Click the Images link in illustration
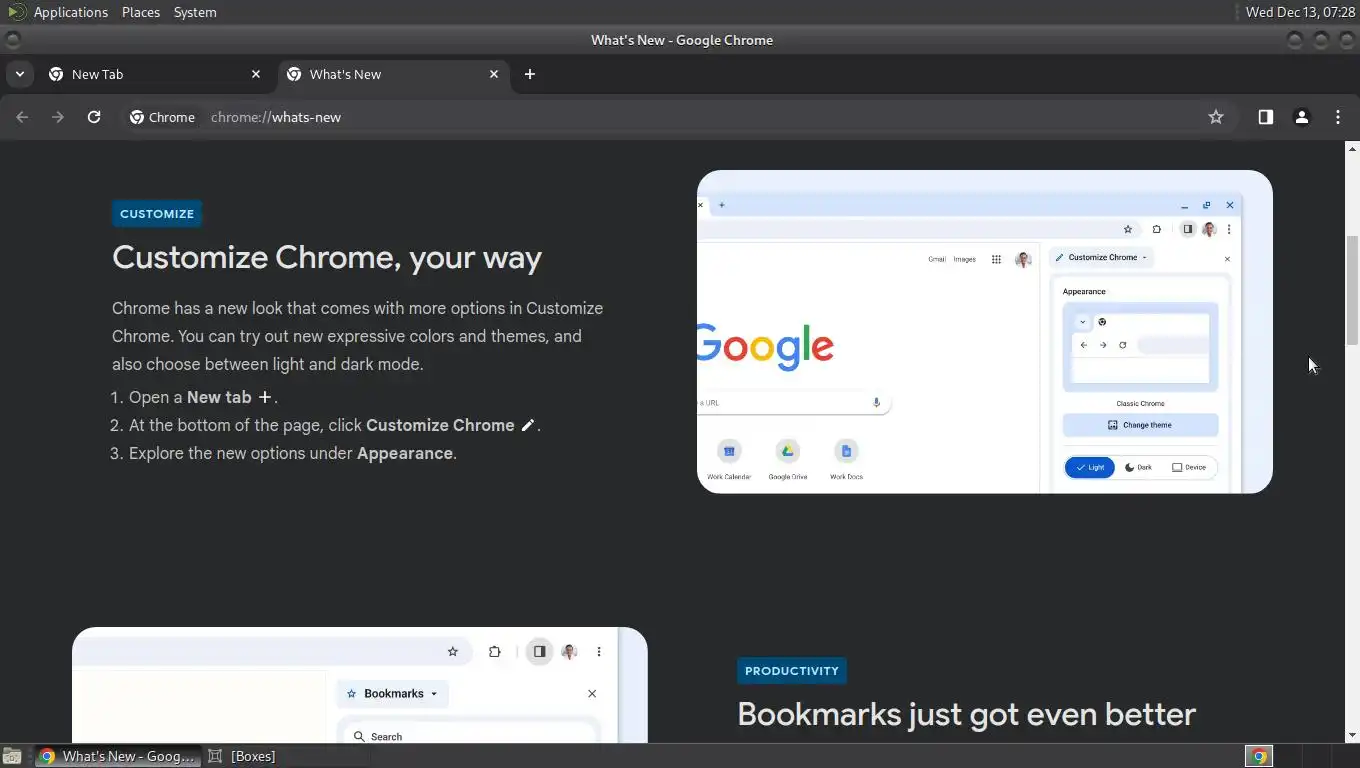The image size is (1360, 768). pyautogui.click(x=964, y=259)
